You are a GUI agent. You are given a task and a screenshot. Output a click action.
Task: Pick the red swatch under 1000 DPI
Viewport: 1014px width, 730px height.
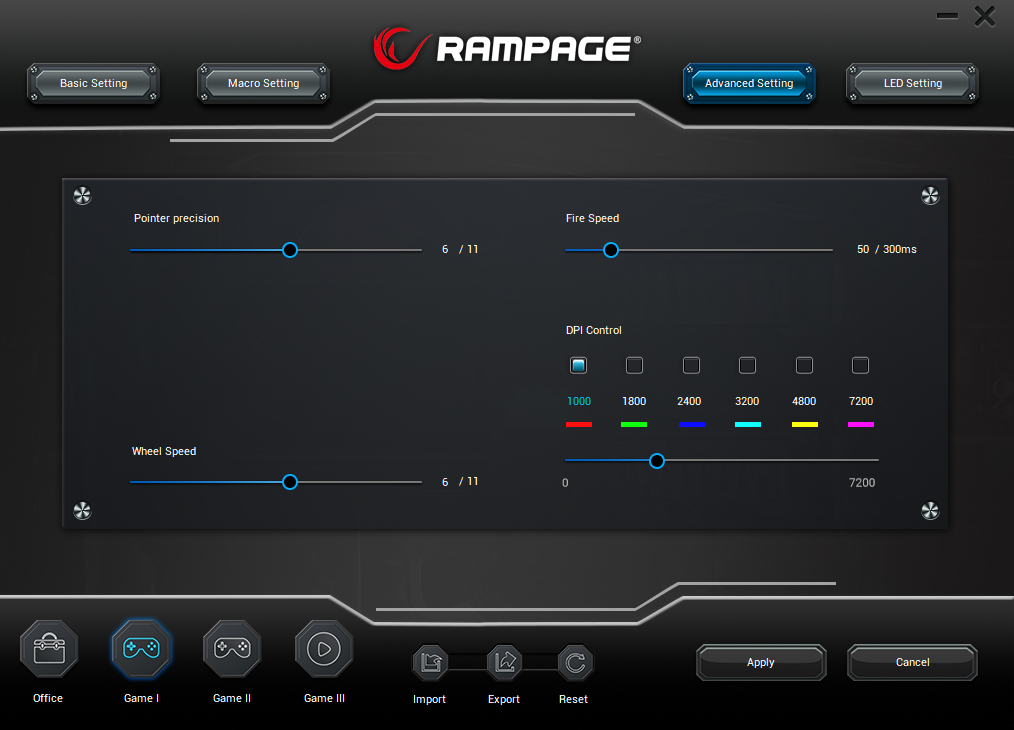579,424
